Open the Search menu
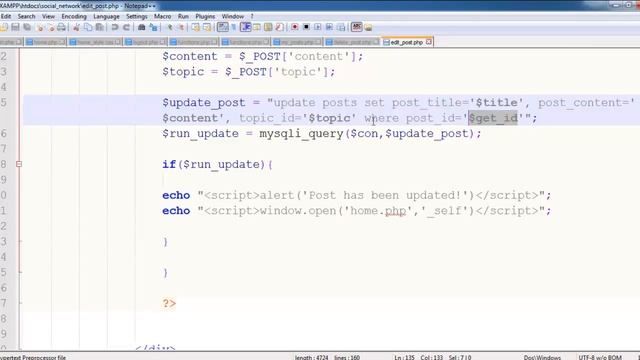The image size is (640, 360). point(27,16)
